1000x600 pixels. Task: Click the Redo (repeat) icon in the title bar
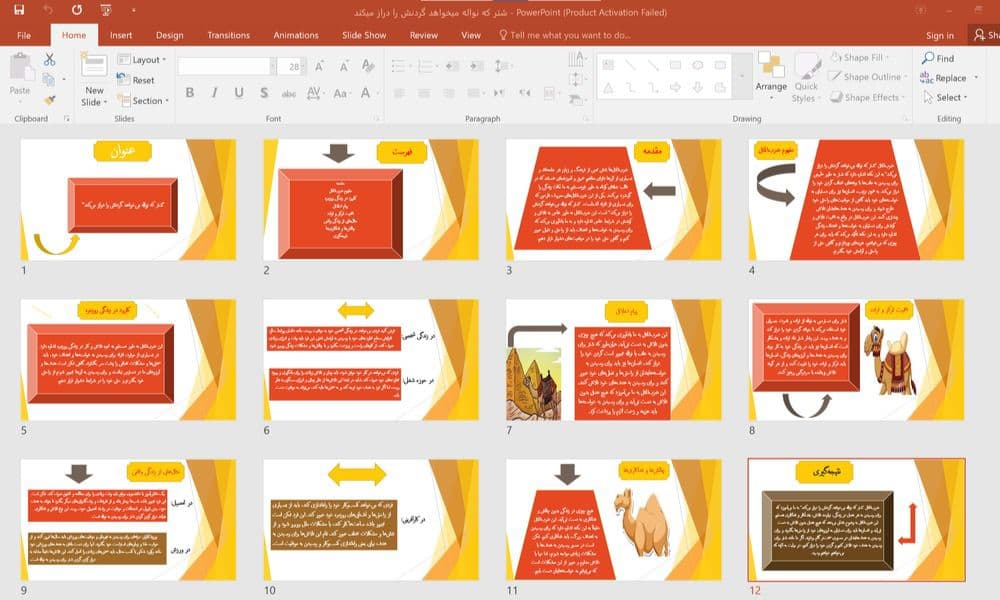77,10
